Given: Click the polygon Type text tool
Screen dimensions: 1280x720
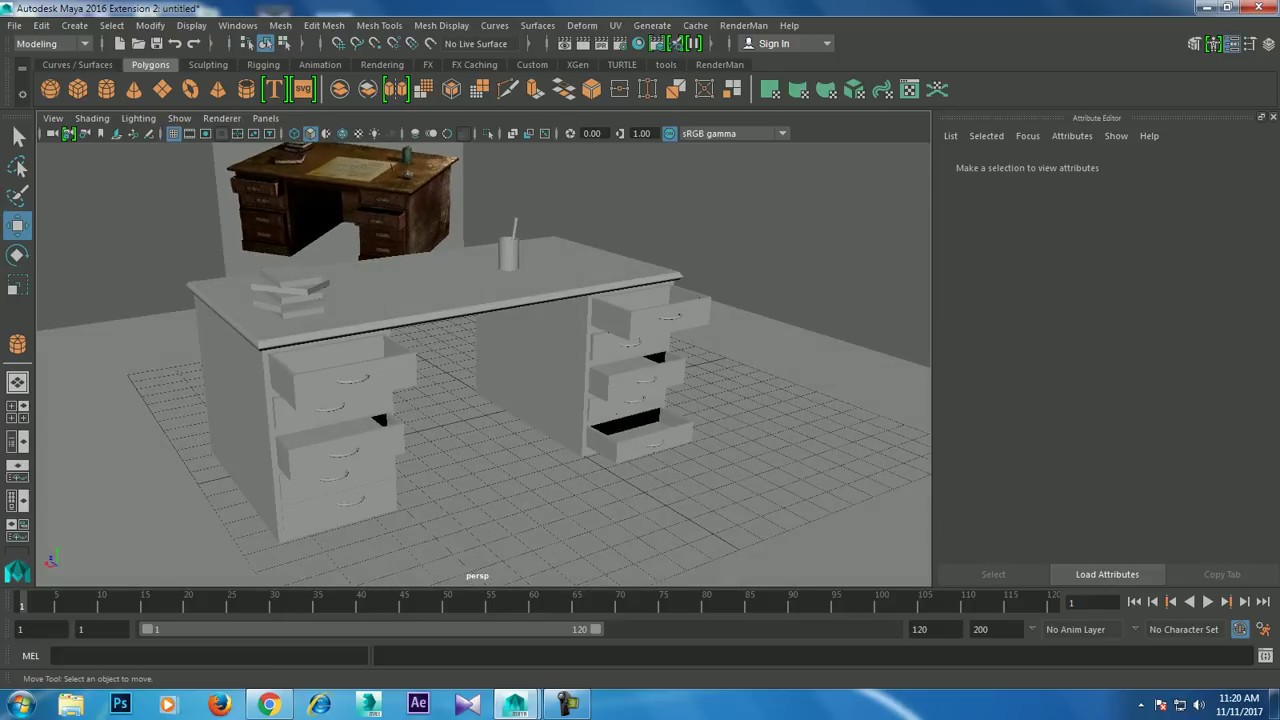Looking at the screenshot, I should 274,90.
